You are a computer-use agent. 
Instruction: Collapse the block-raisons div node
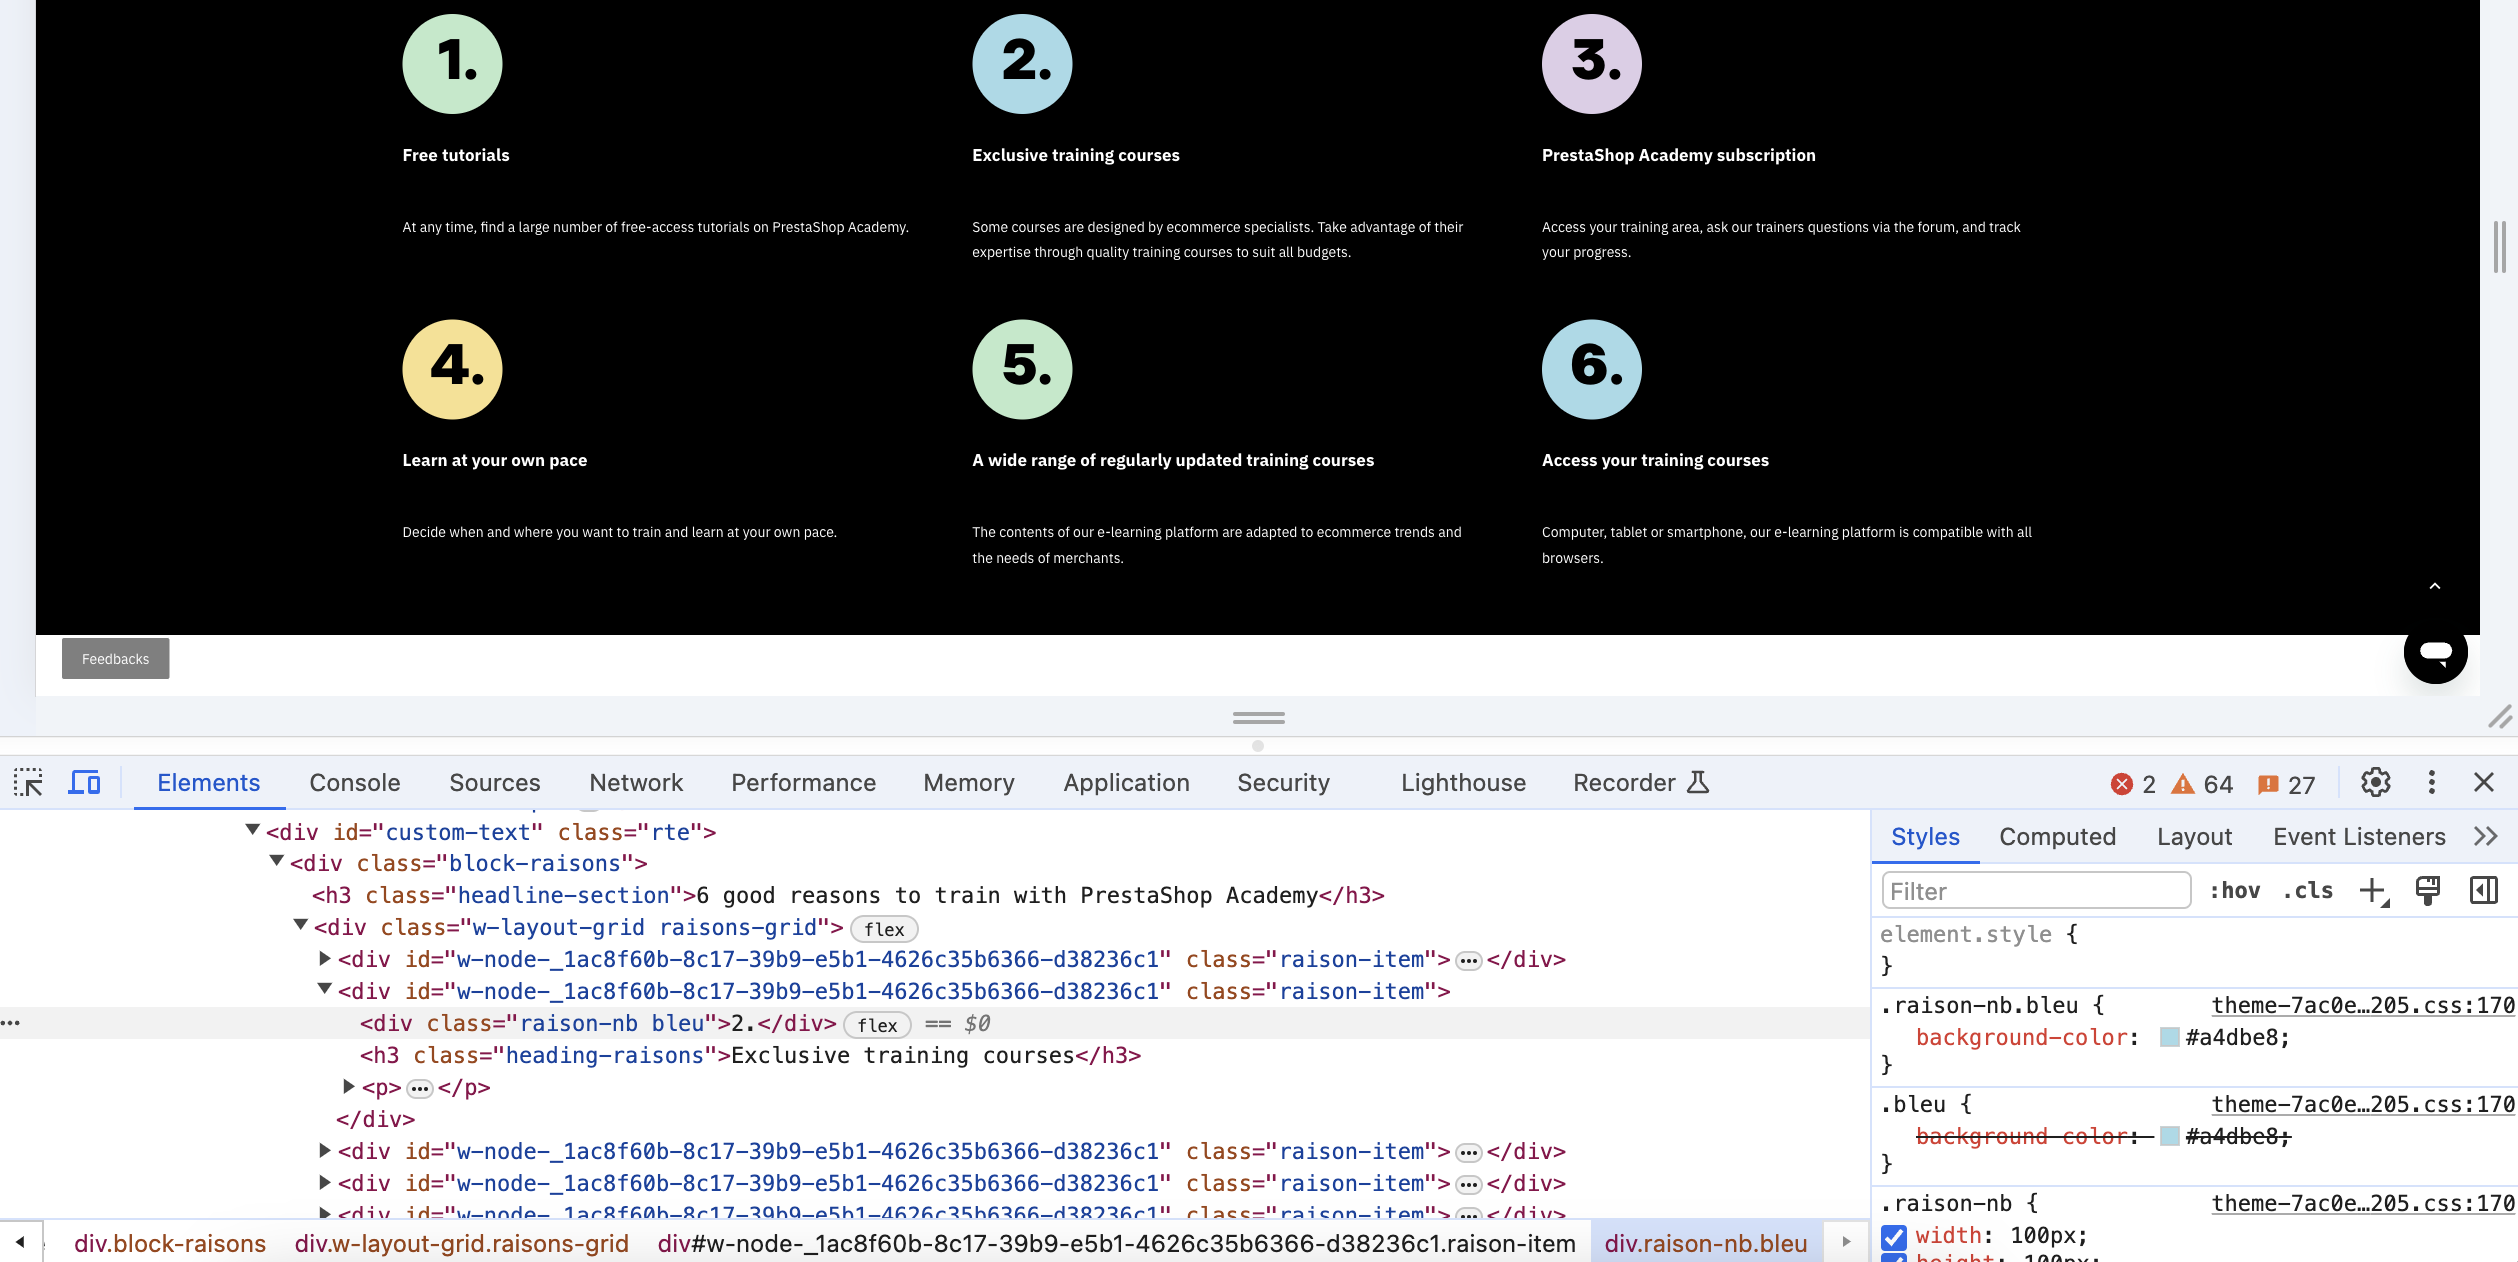pos(277,861)
